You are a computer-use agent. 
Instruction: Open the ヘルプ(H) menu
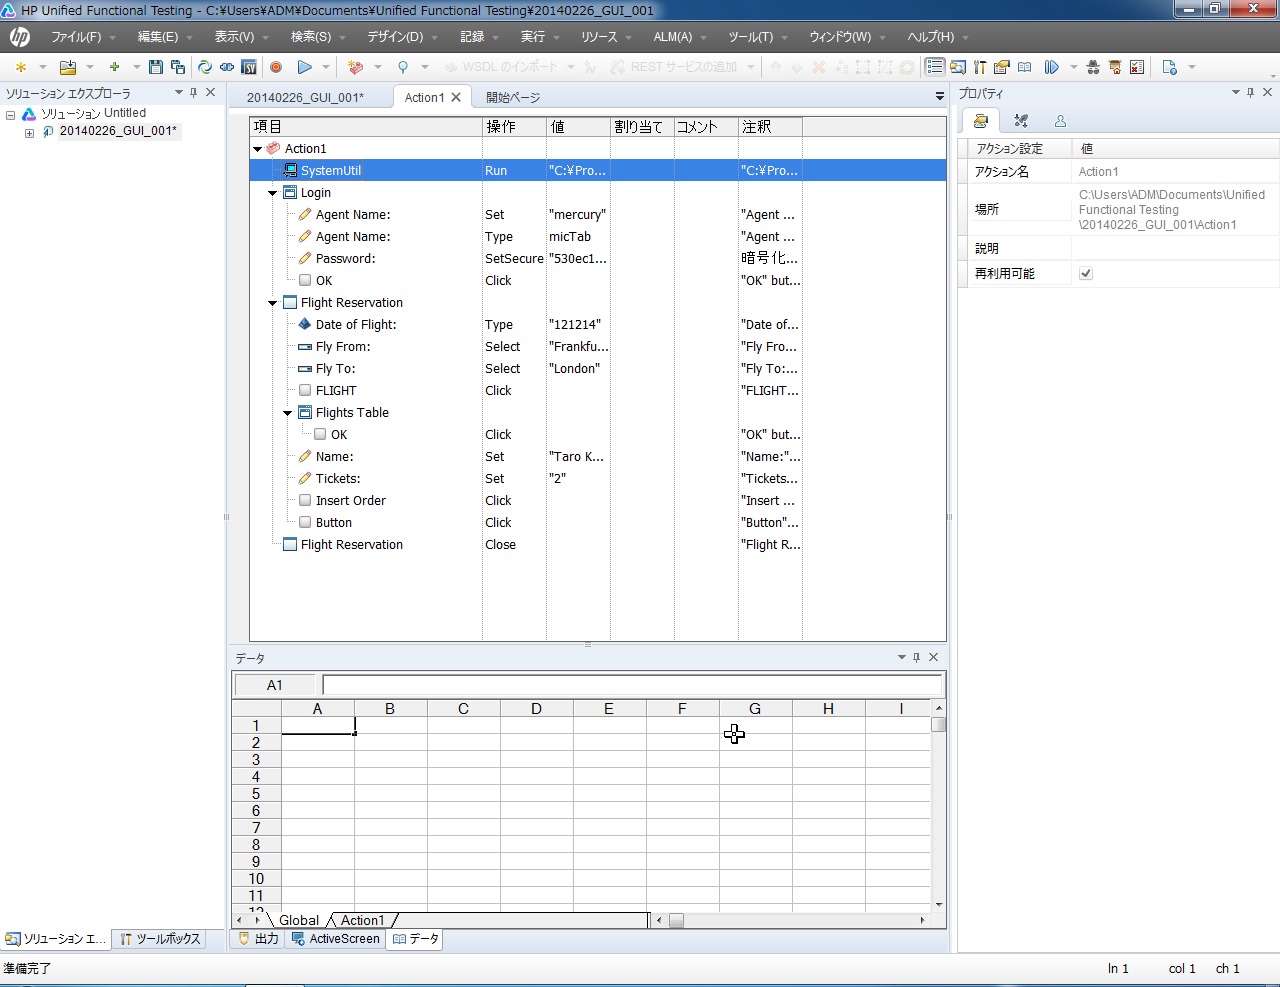[x=931, y=37]
